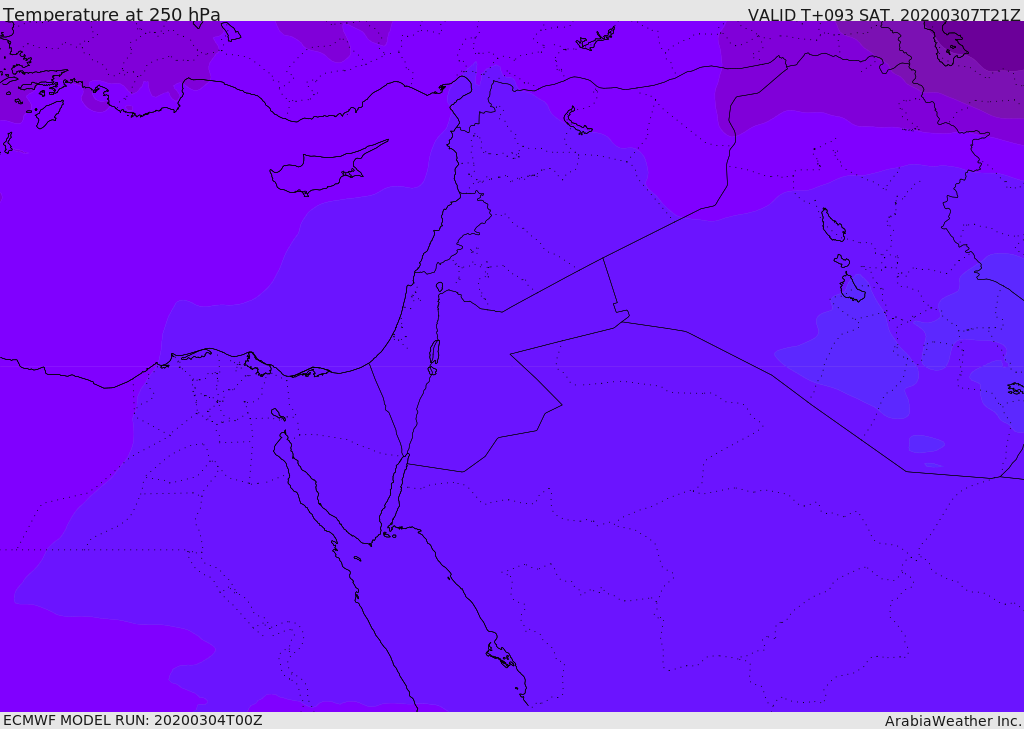Click the 'Temperature at 250 hPa' title

click(x=111, y=15)
